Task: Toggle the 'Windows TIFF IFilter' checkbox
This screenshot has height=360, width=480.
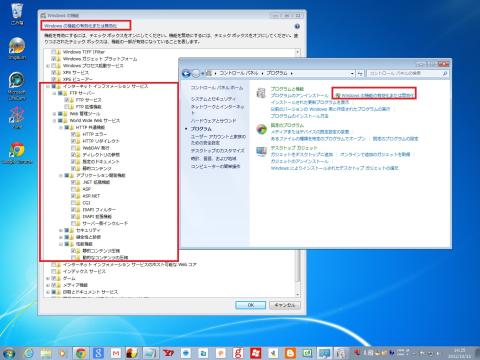Action: [x=53, y=52]
